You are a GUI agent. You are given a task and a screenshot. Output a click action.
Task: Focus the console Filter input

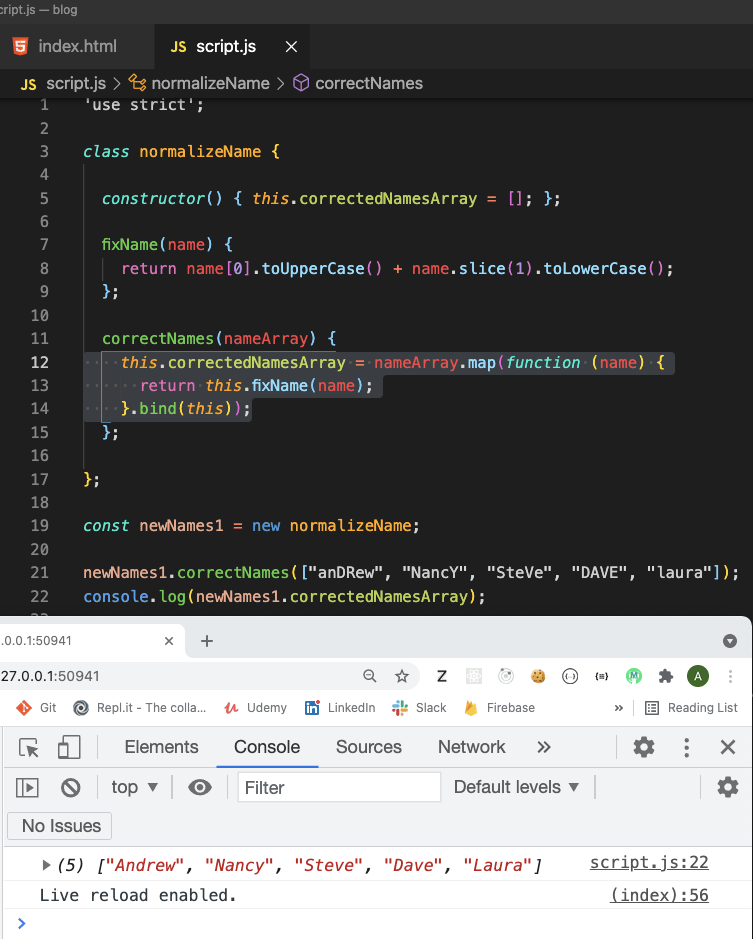[x=339, y=787]
